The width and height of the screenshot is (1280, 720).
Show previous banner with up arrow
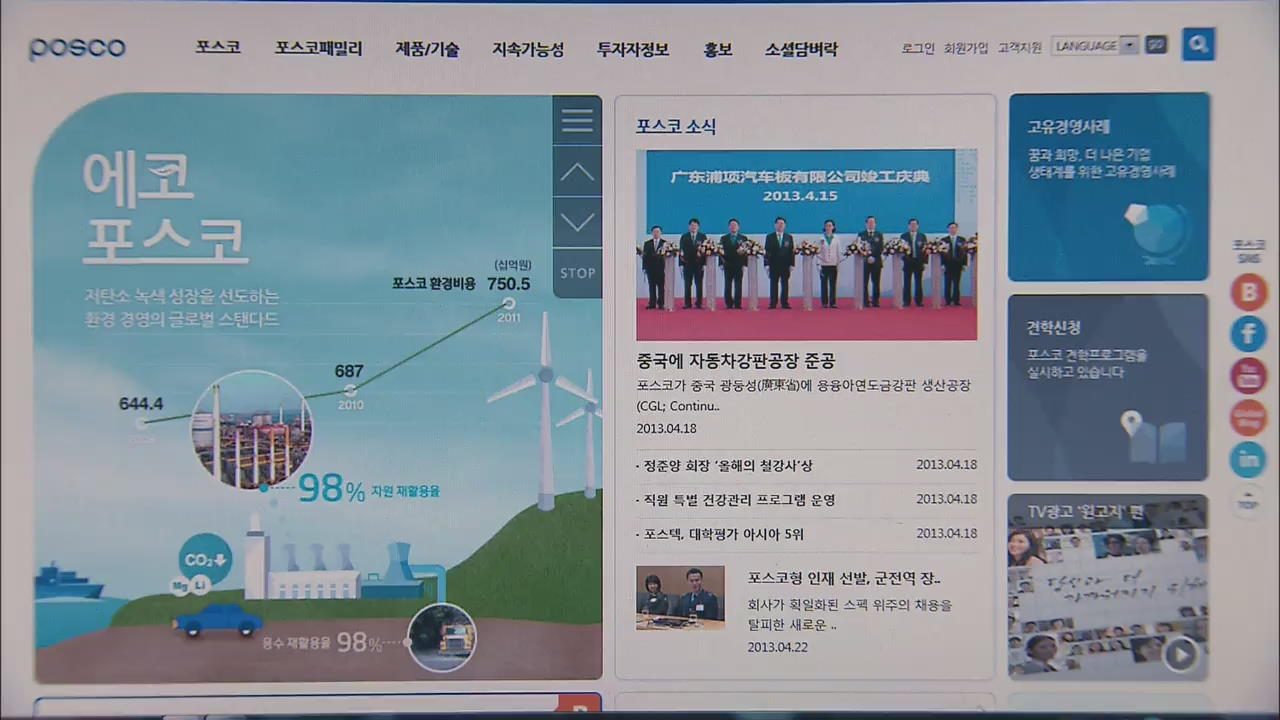pyautogui.click(x=577, y=171)
